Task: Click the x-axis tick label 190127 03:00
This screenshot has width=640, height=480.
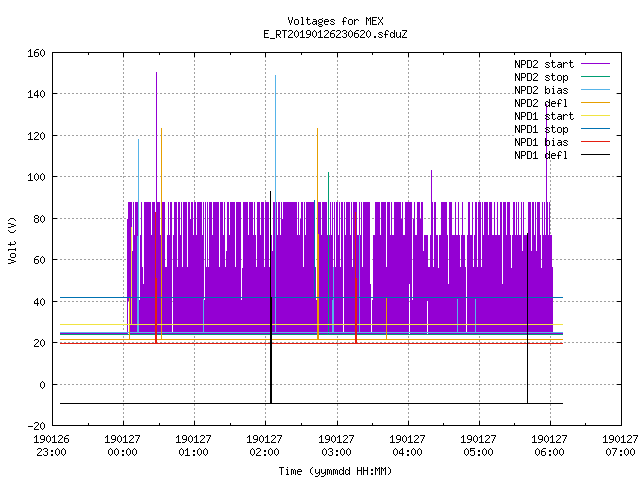Action: pos(336,446)
